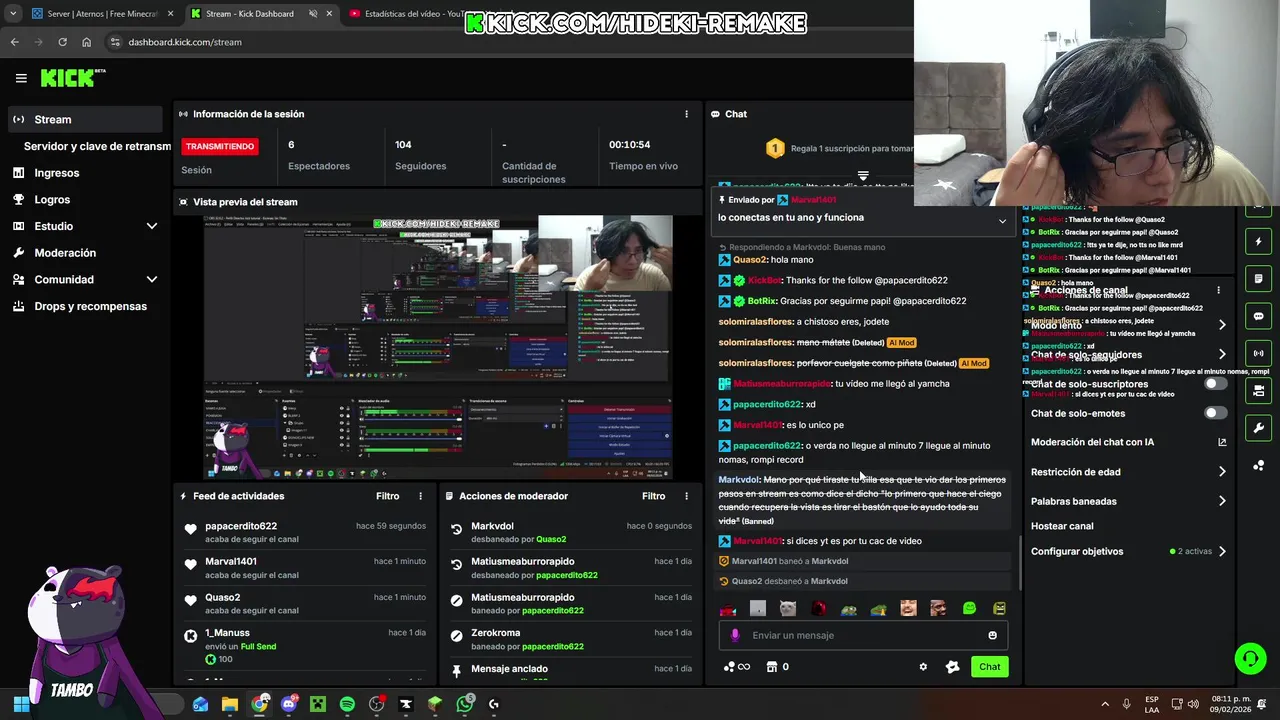Click the star badge icon beside Chat button
The height and width of the screenshot is (720, 1280).
(x=952, y=667)
